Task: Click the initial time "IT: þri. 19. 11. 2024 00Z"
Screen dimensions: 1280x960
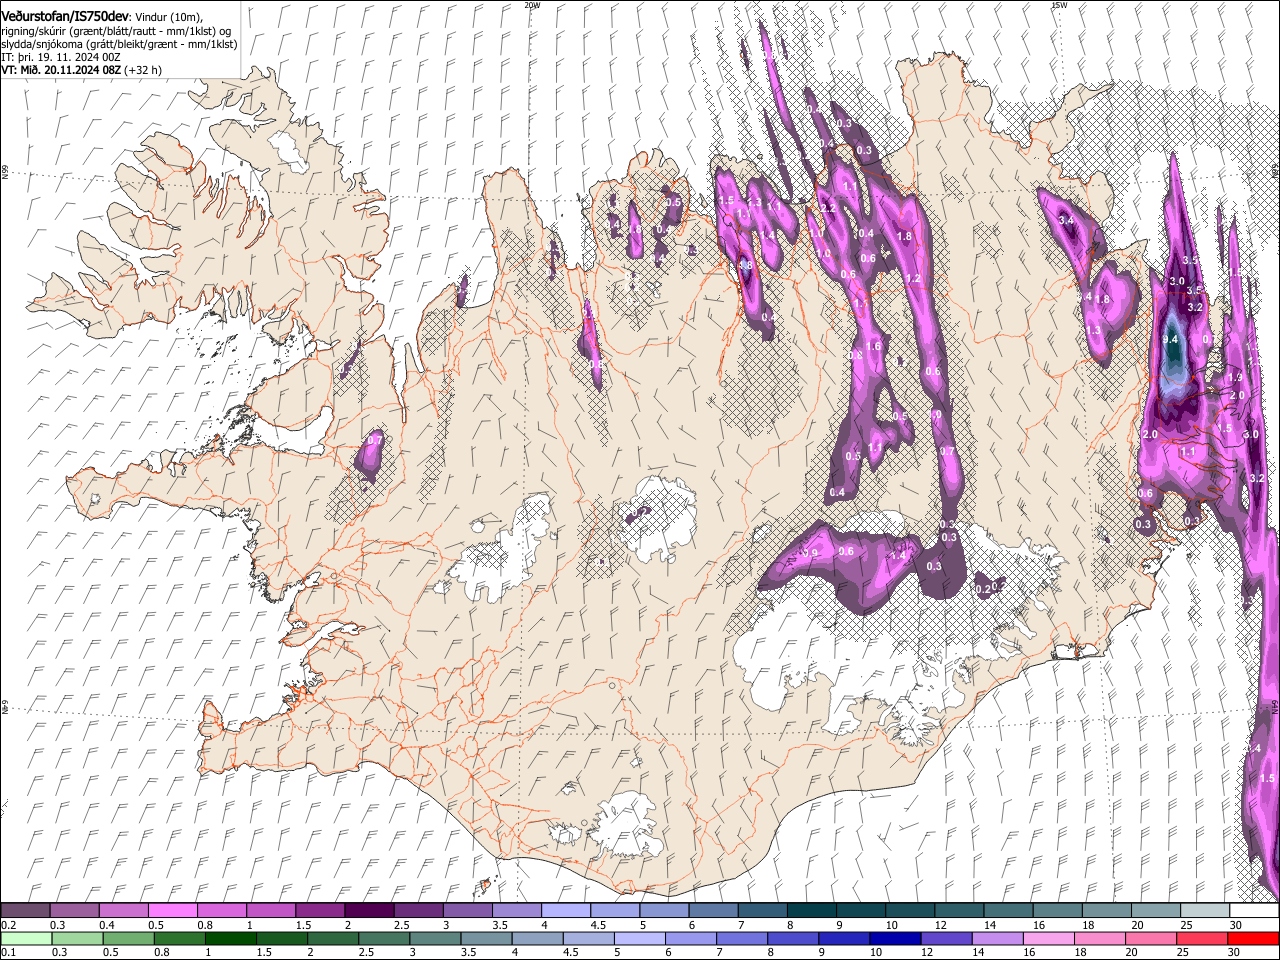Action: [x=60, y=57]
